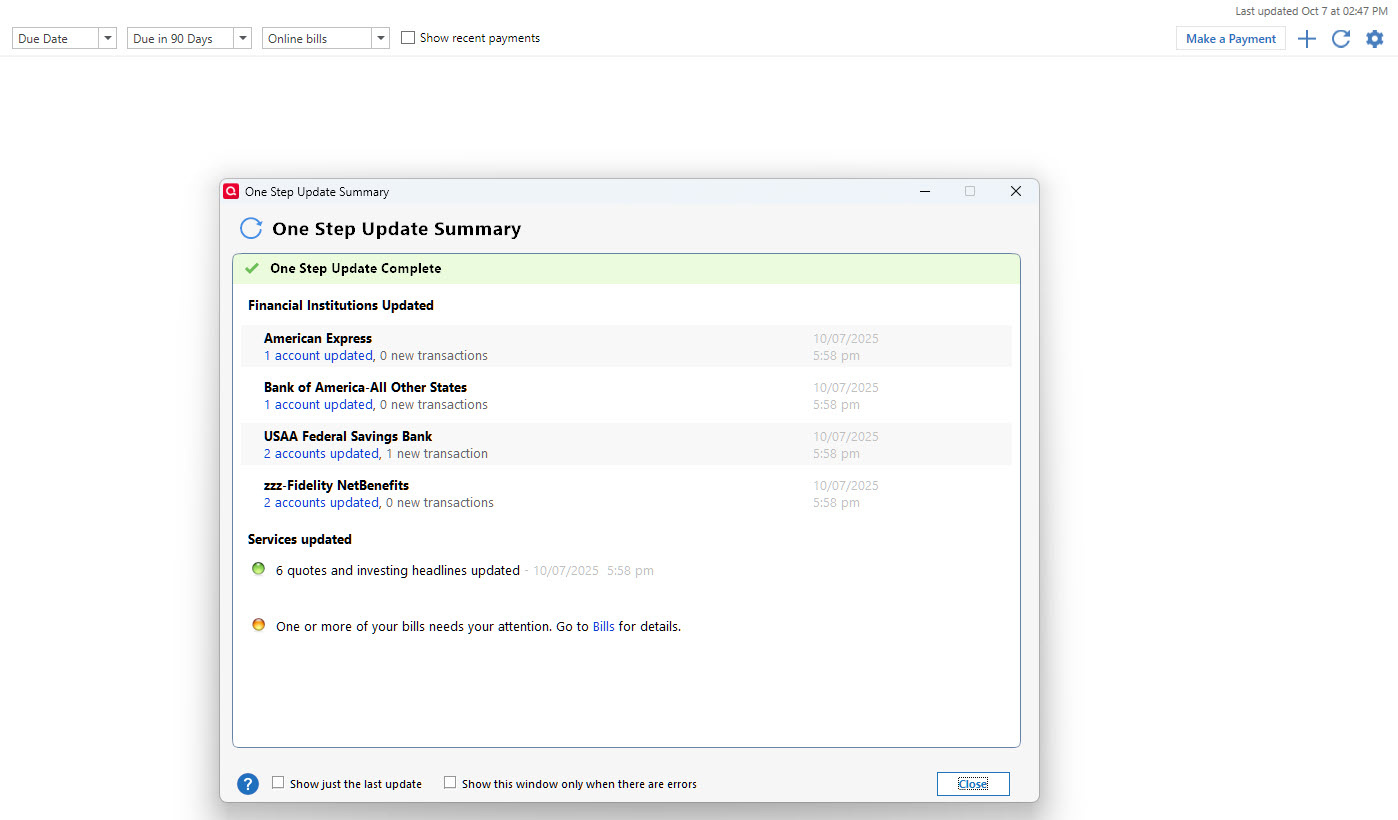Select zzz-Fidelity NetBenefits name
This screenshot has width=1398, height=820.
[x=336, y=485]
